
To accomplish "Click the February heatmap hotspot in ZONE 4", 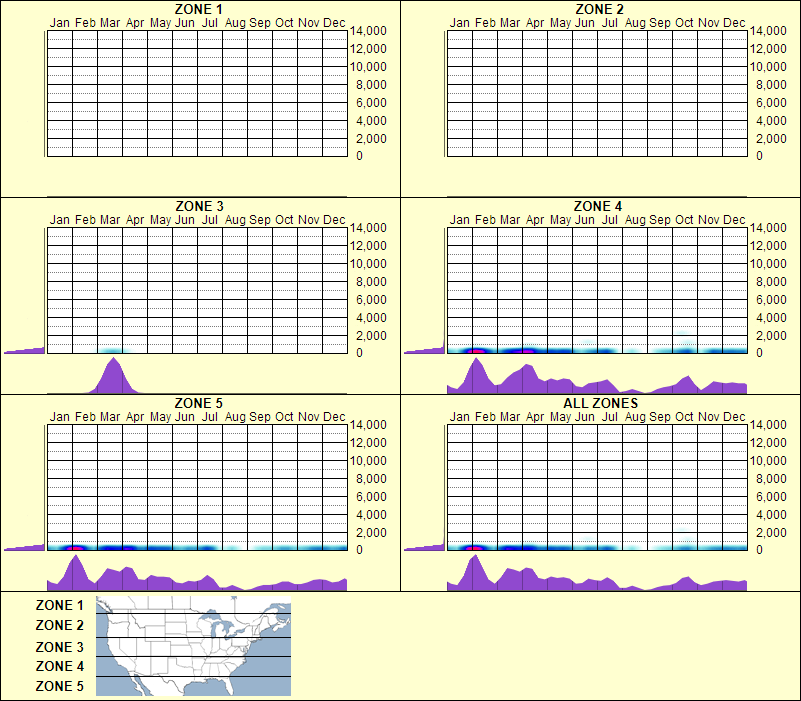I will click(477, 350).
